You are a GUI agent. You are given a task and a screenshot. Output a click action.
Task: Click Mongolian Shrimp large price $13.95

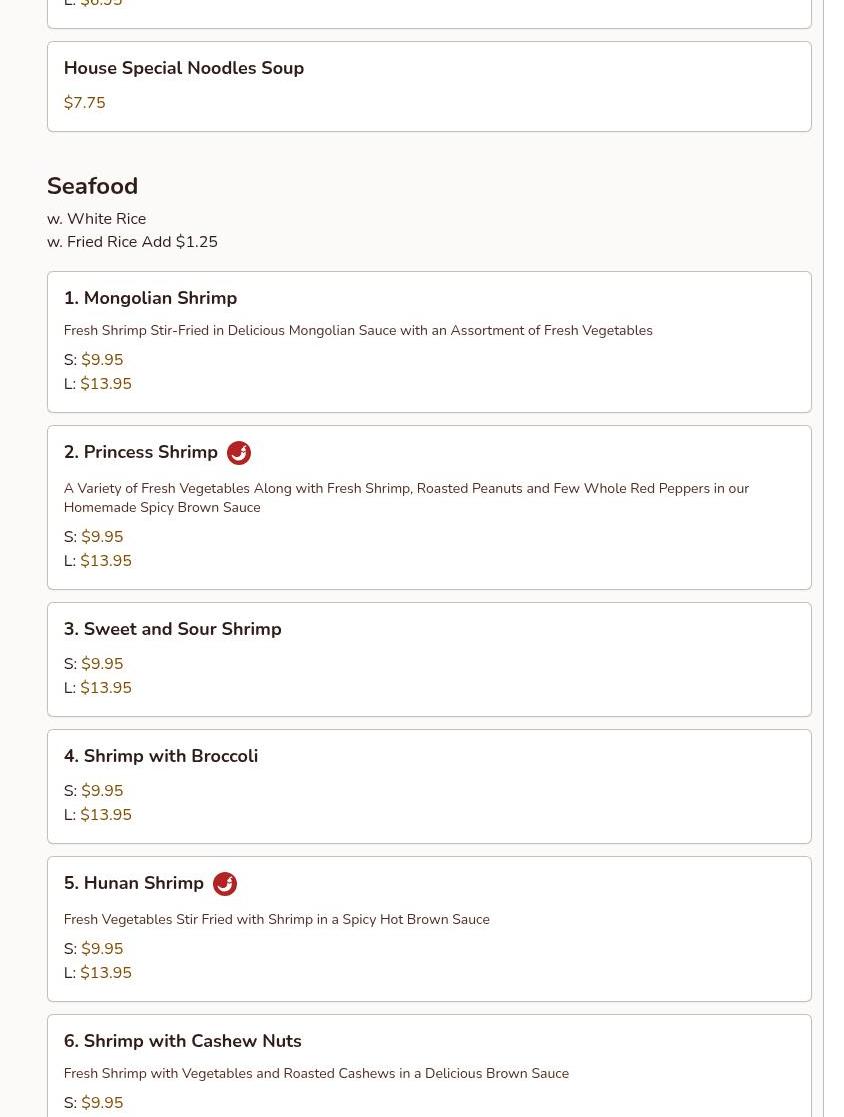pos(105,384)
